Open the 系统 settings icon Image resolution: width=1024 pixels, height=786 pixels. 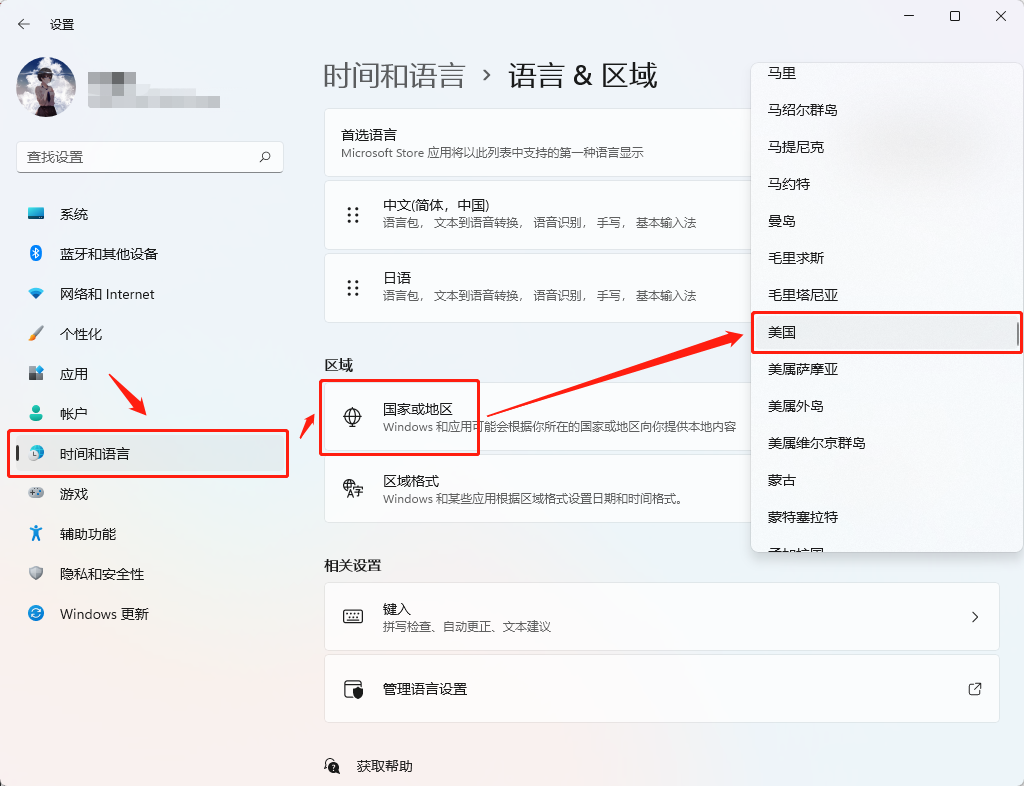(36, 213)
